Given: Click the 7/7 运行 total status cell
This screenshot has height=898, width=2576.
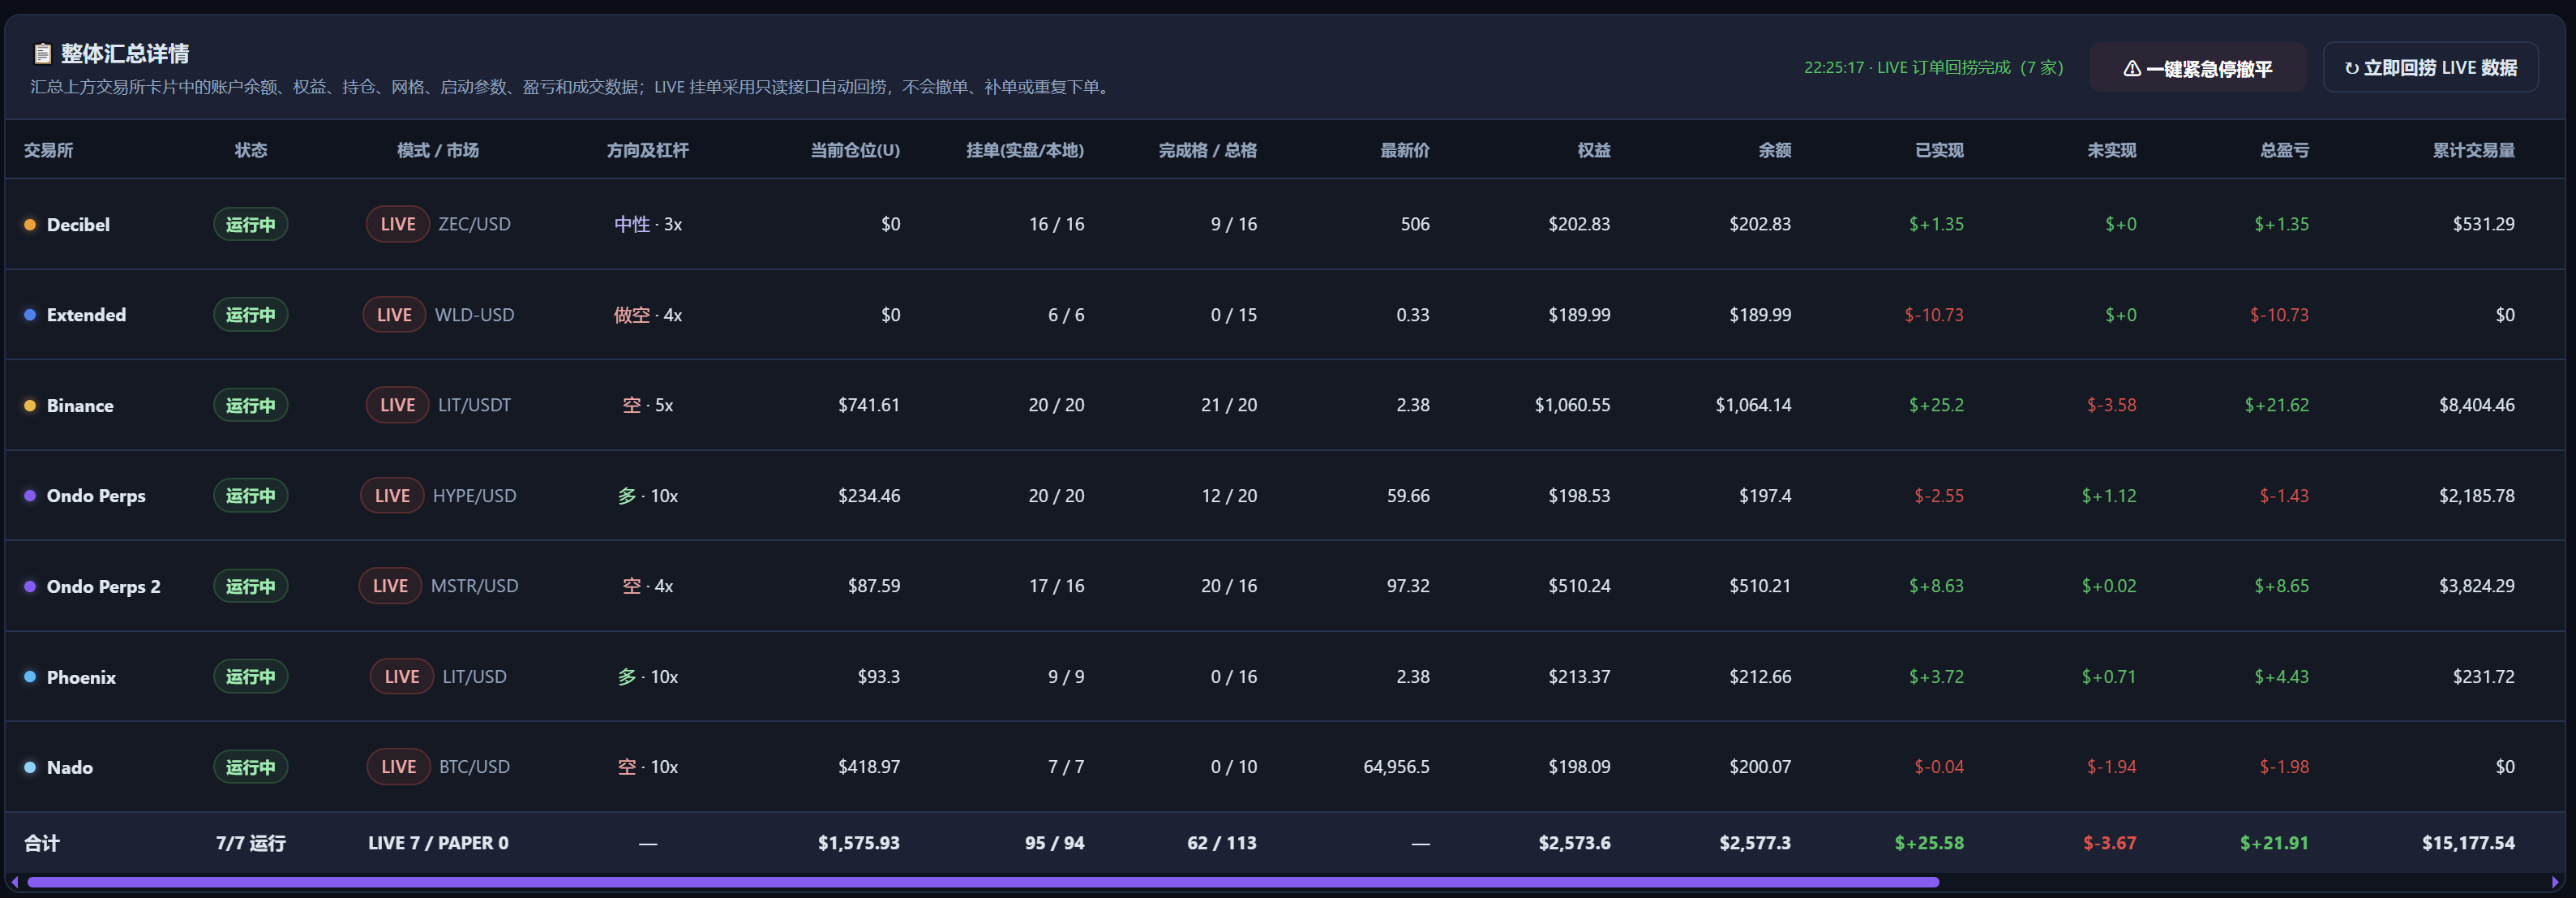Looking at the screenshot, I should [251, 843].
